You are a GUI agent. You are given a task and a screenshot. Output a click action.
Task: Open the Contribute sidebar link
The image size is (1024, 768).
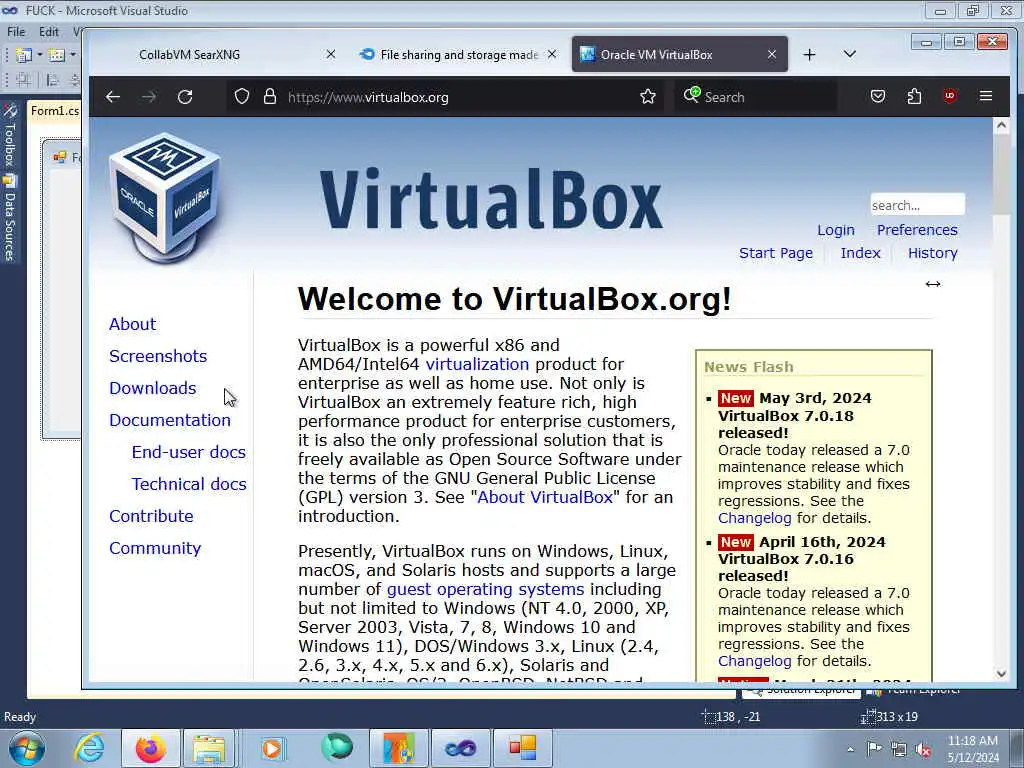click(x=151, y=516)
